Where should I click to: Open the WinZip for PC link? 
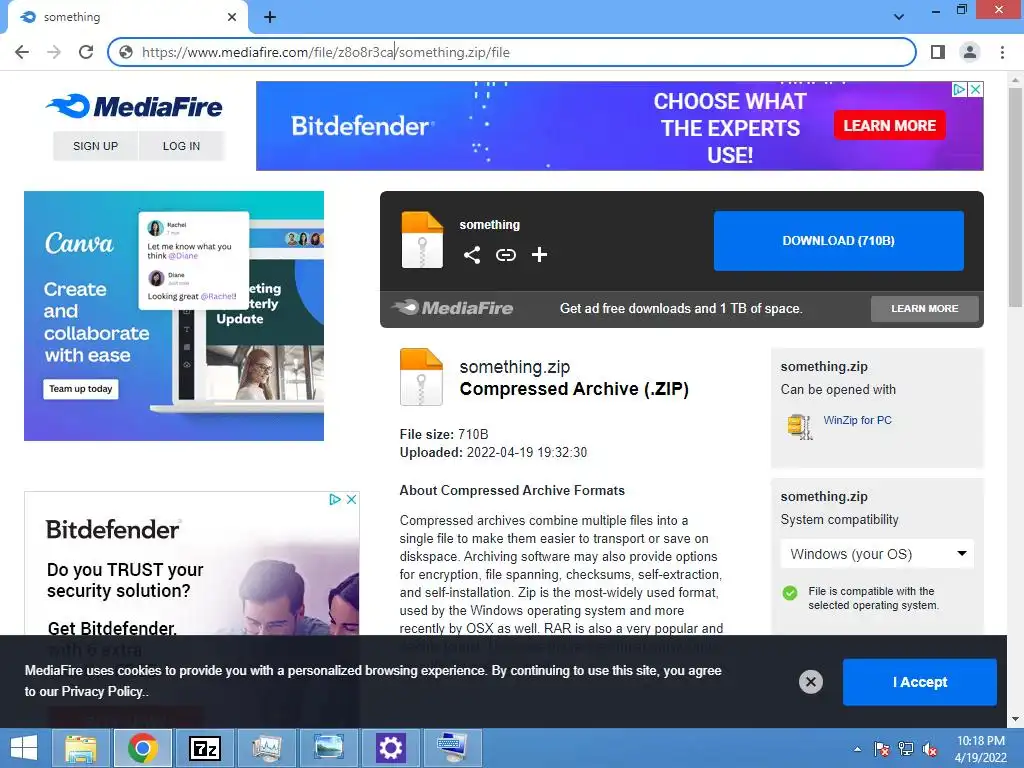(857, 420)
